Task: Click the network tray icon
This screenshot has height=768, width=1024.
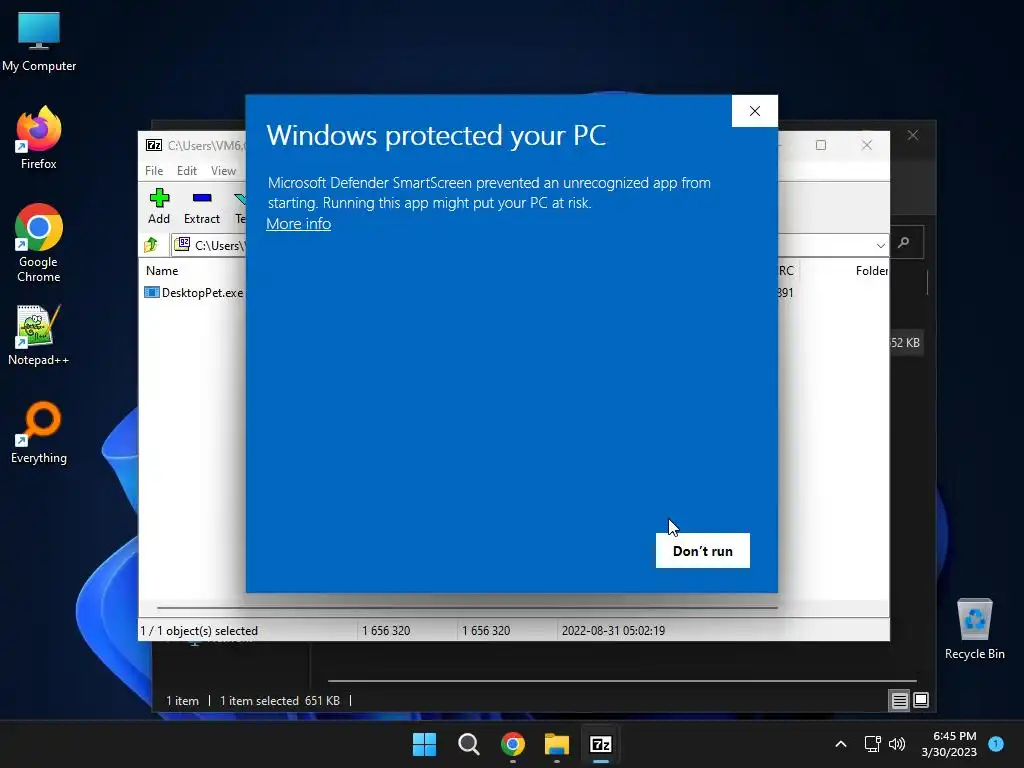Action: [872, 744]
